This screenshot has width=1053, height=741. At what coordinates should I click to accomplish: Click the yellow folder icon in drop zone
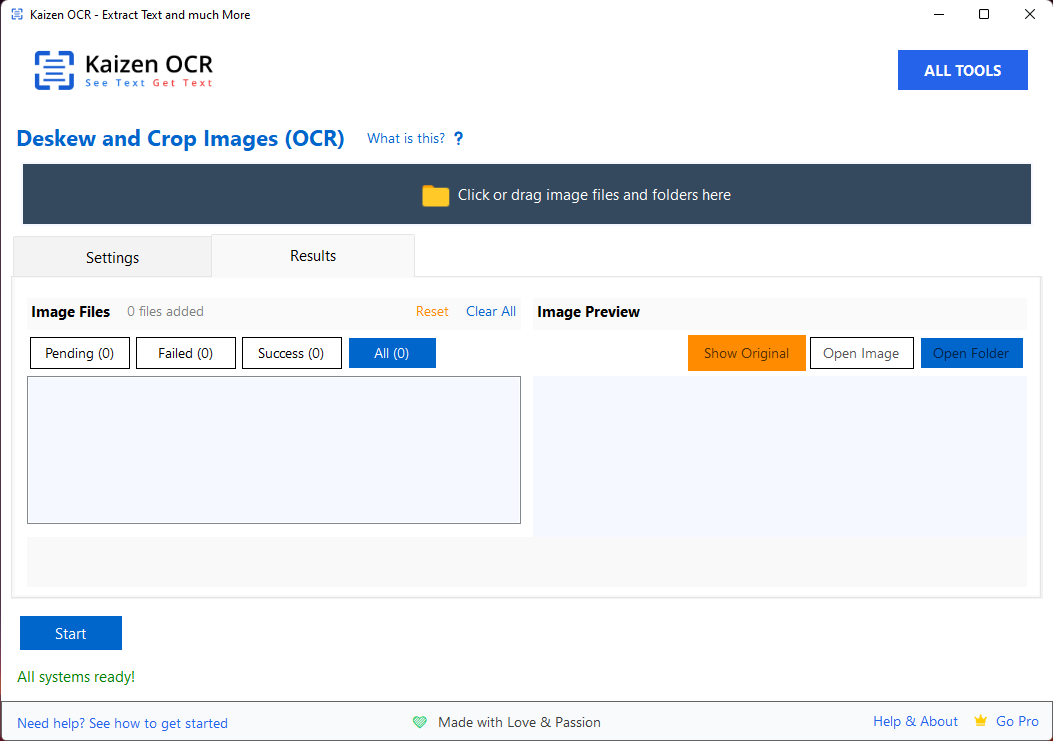pyautogui.click(x=435, y=195)
